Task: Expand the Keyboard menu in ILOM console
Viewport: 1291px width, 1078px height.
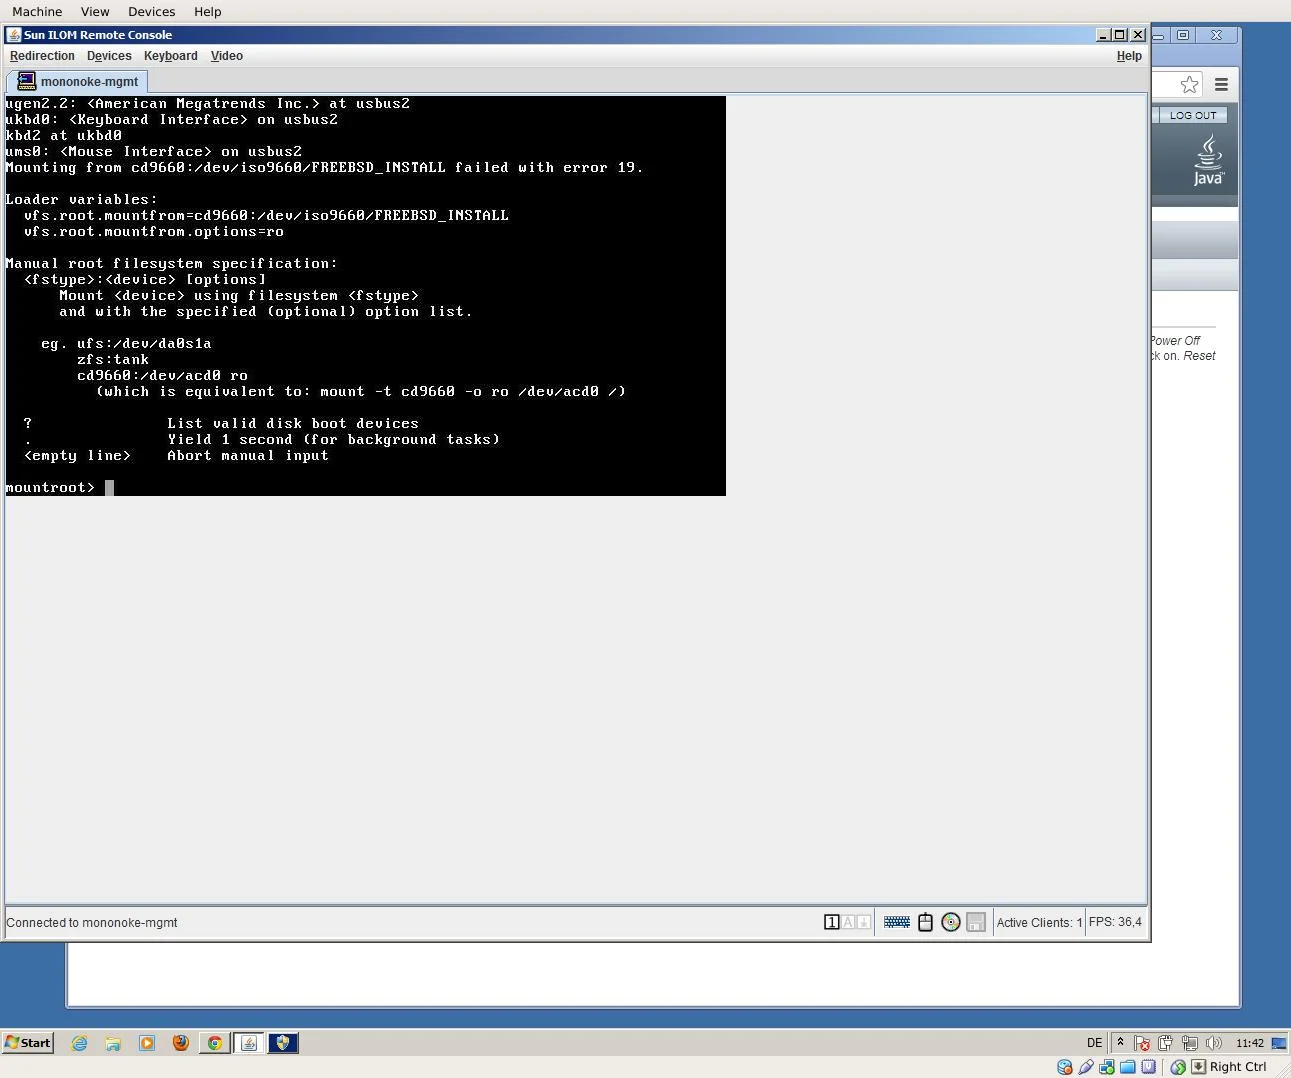Action: coord(170,56)
